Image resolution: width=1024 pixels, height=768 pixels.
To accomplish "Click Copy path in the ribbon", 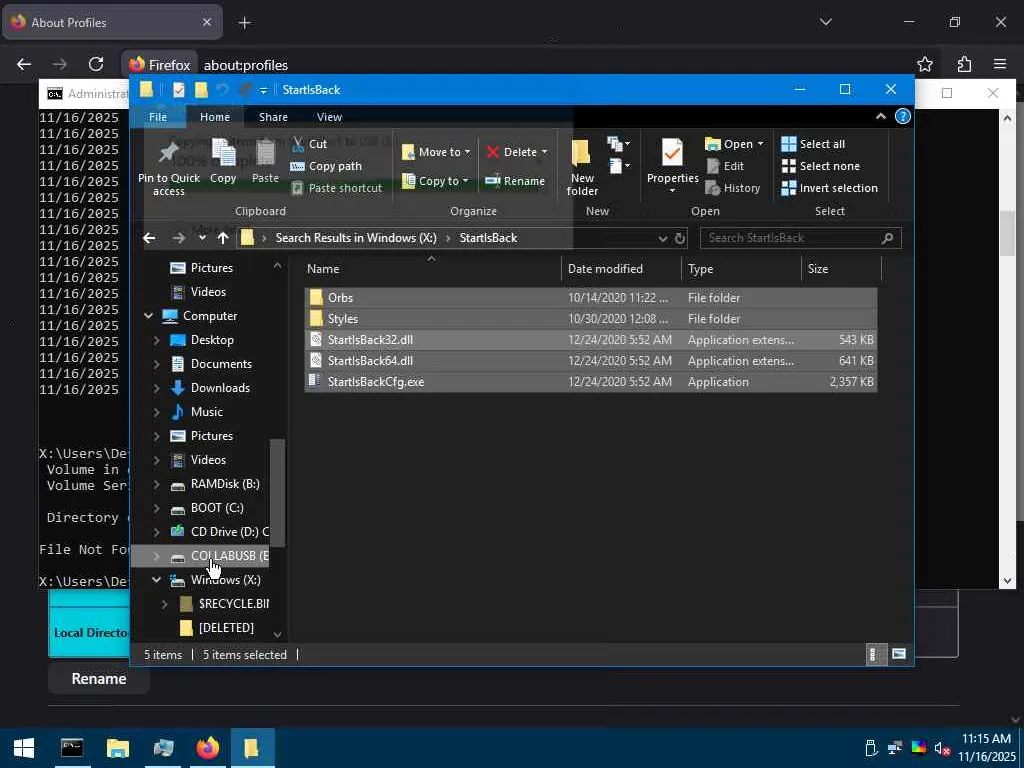I will (326, 166).
